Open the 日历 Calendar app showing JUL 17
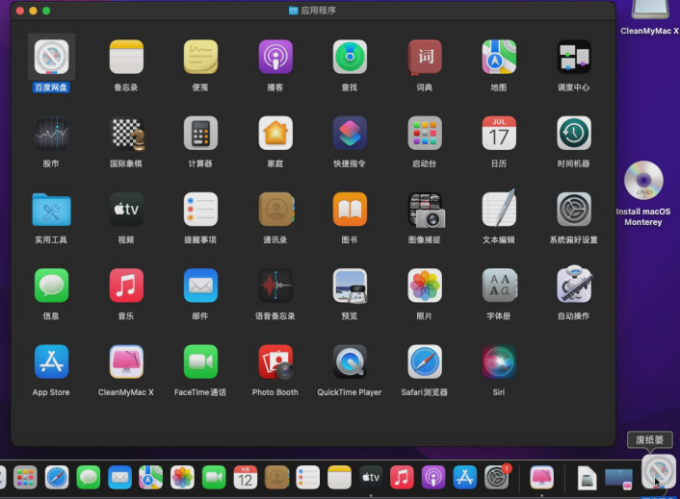680x499 pixels. [x=499, y=133]
